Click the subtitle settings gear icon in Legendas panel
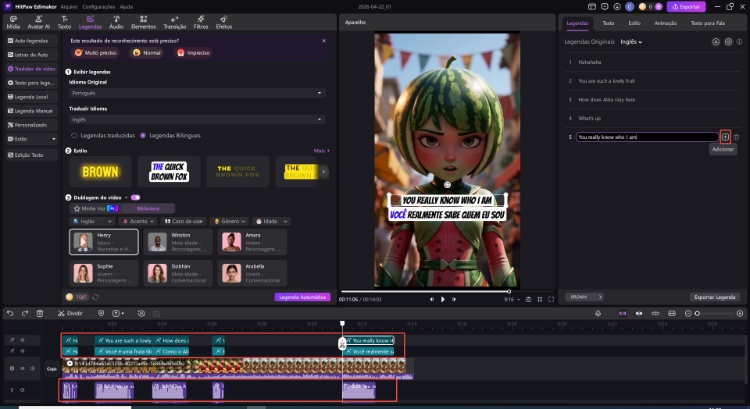This screenshot has height=409, width=750. [x=728, y=42]
